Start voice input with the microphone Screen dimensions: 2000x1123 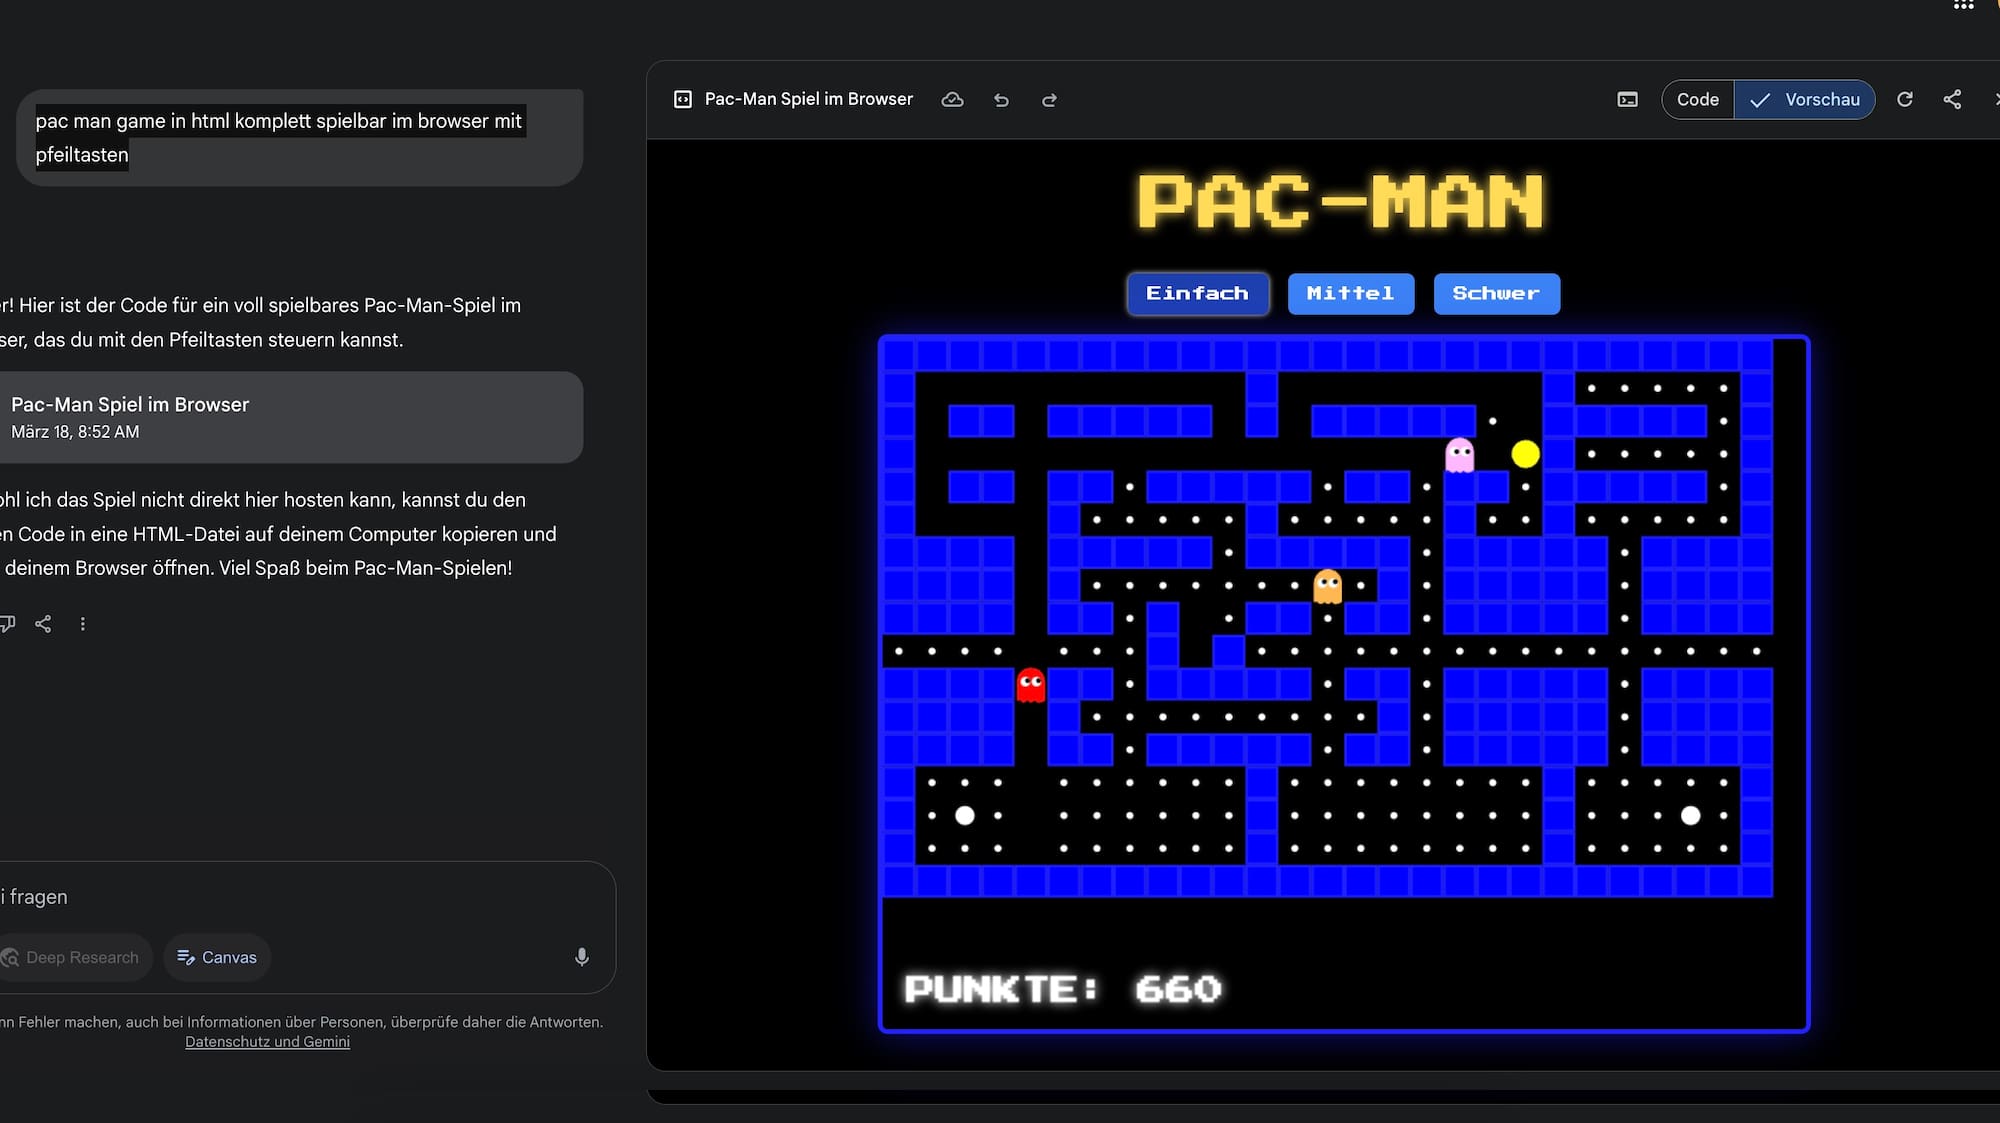pyautogui.click(x=582, y=957)
